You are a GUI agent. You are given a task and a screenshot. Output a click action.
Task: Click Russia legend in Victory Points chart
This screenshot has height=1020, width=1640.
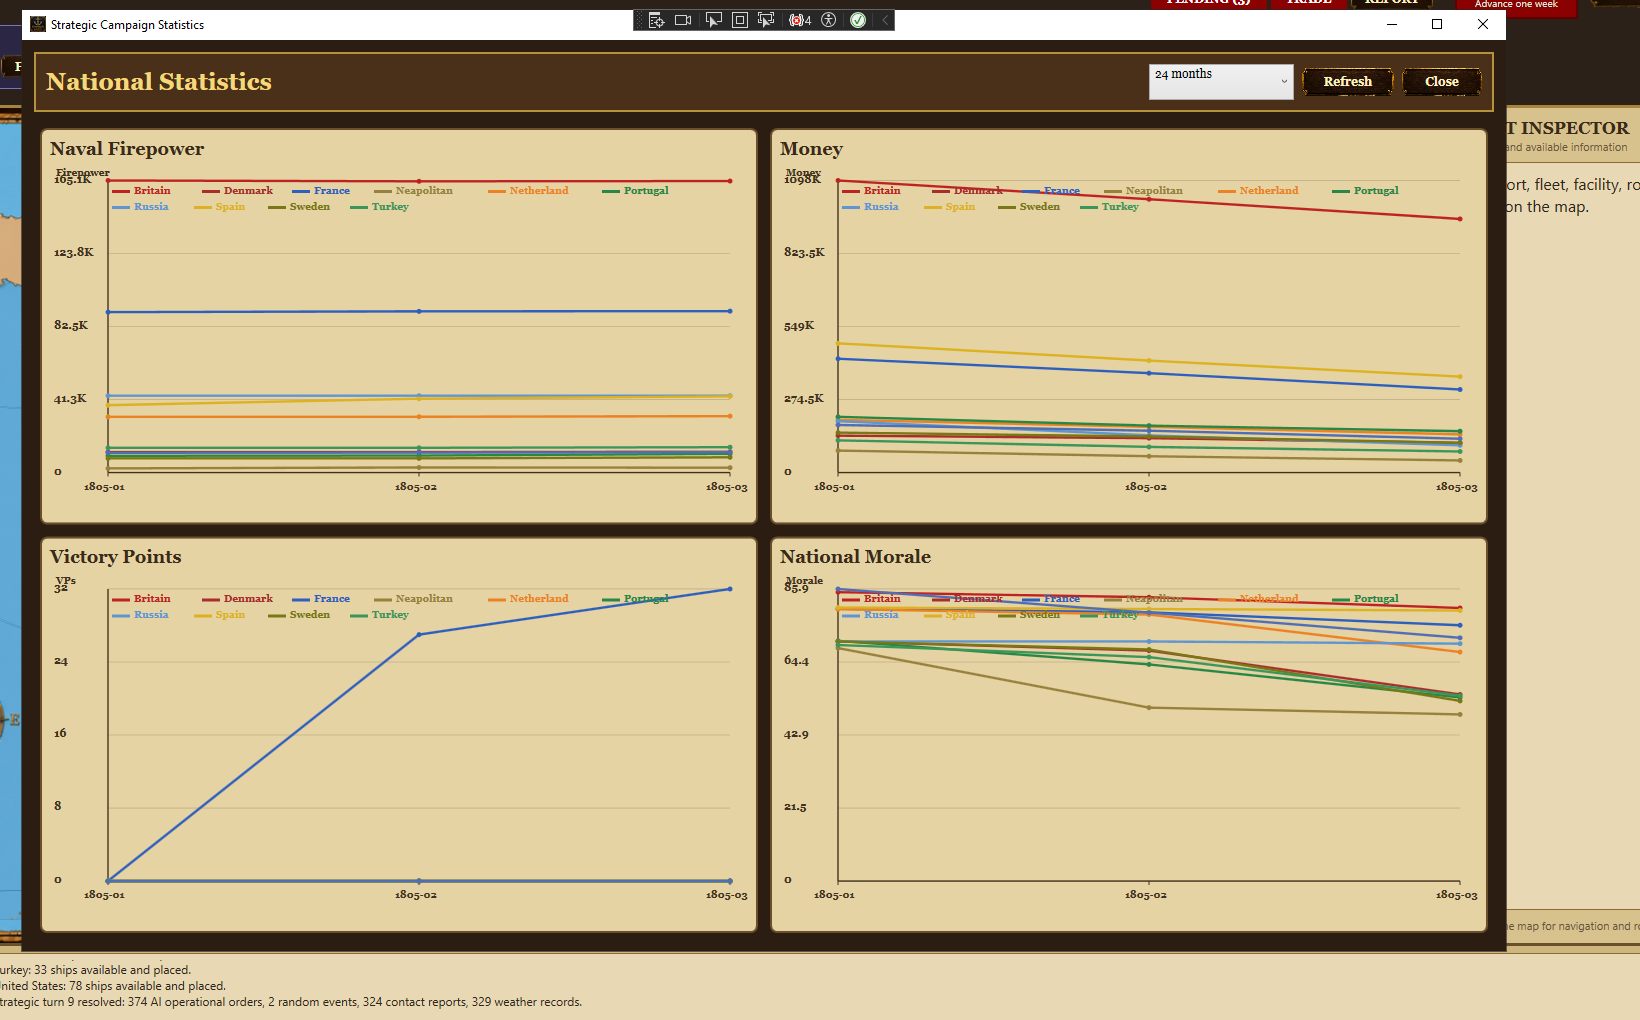click(x=140, y=615)
